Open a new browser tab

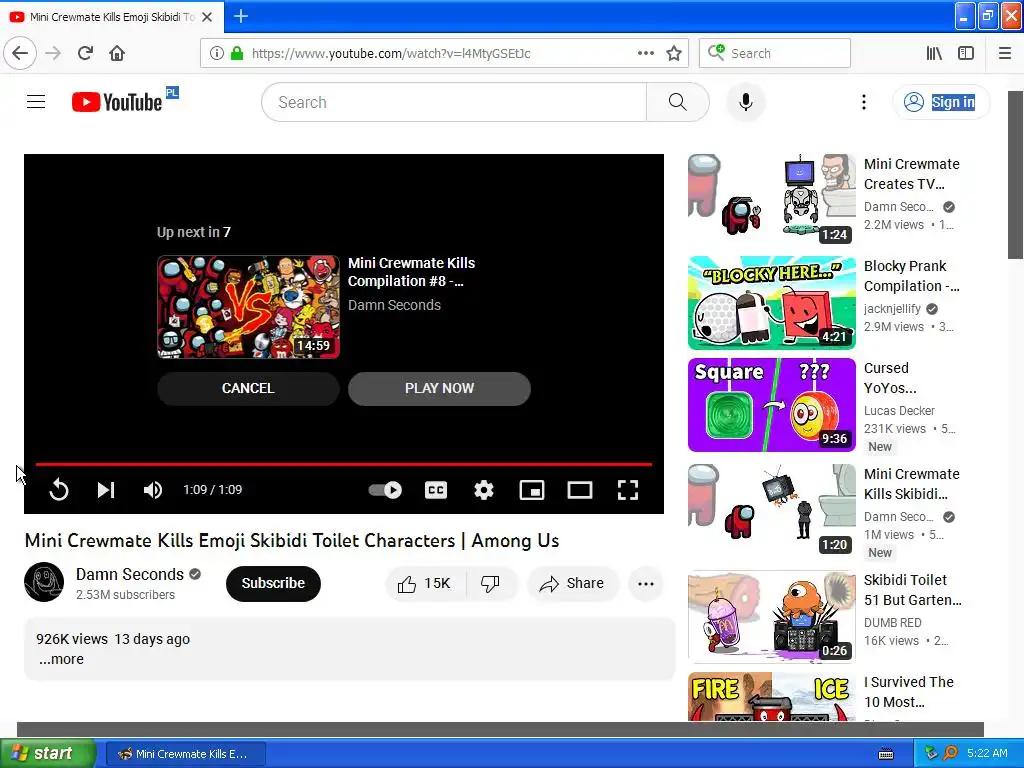pos(240,16)
